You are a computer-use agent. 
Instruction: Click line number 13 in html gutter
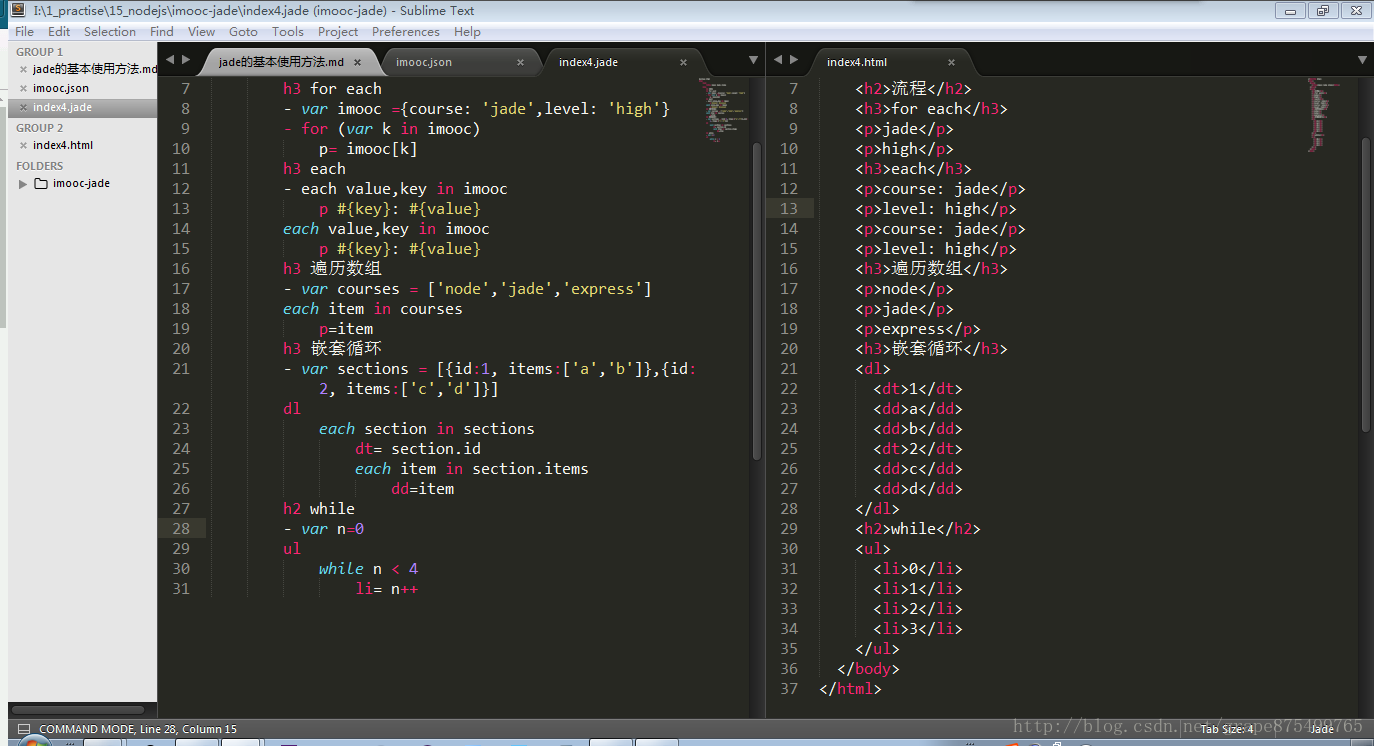(789, 209)
